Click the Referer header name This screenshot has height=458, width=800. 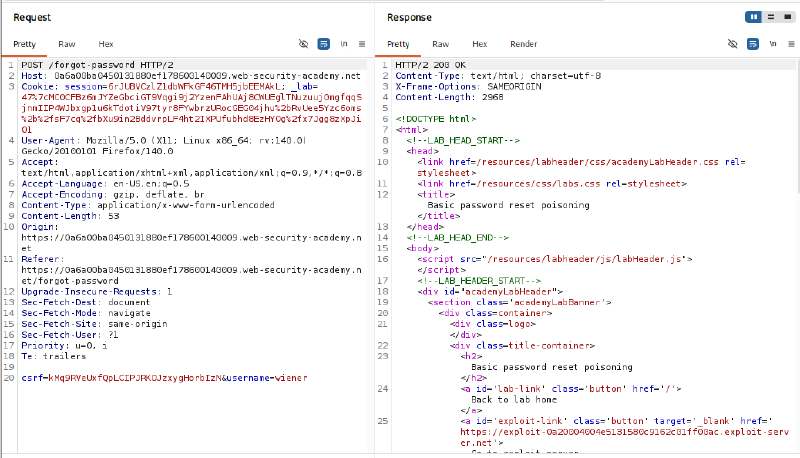[43, 259]
